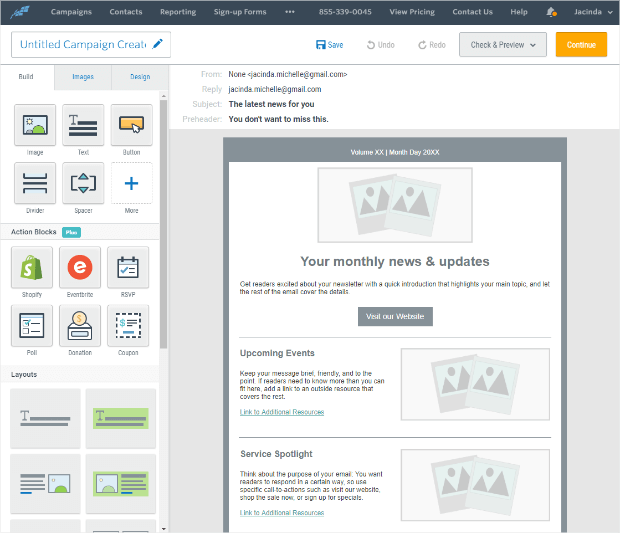Switch to the Design tab
Viewport: 620px width, 533px height.
[x=140, y=77]
